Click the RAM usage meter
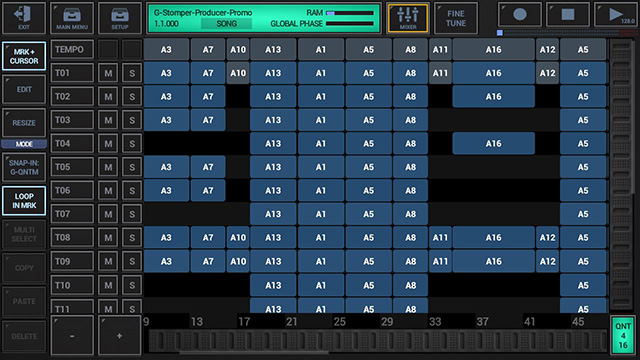Viewport: 640px width, 360px height. [350, 13]
